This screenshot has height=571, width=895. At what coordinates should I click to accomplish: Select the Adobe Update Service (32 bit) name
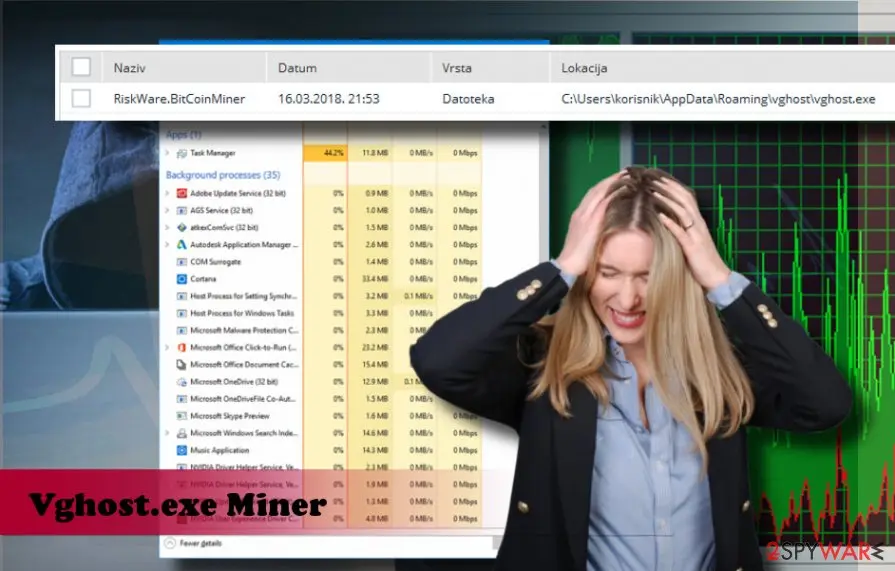(237, 193)
